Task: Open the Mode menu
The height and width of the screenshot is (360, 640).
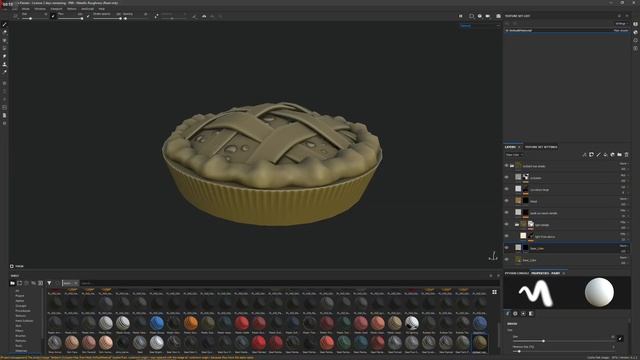Action: (x=26, y=9)
